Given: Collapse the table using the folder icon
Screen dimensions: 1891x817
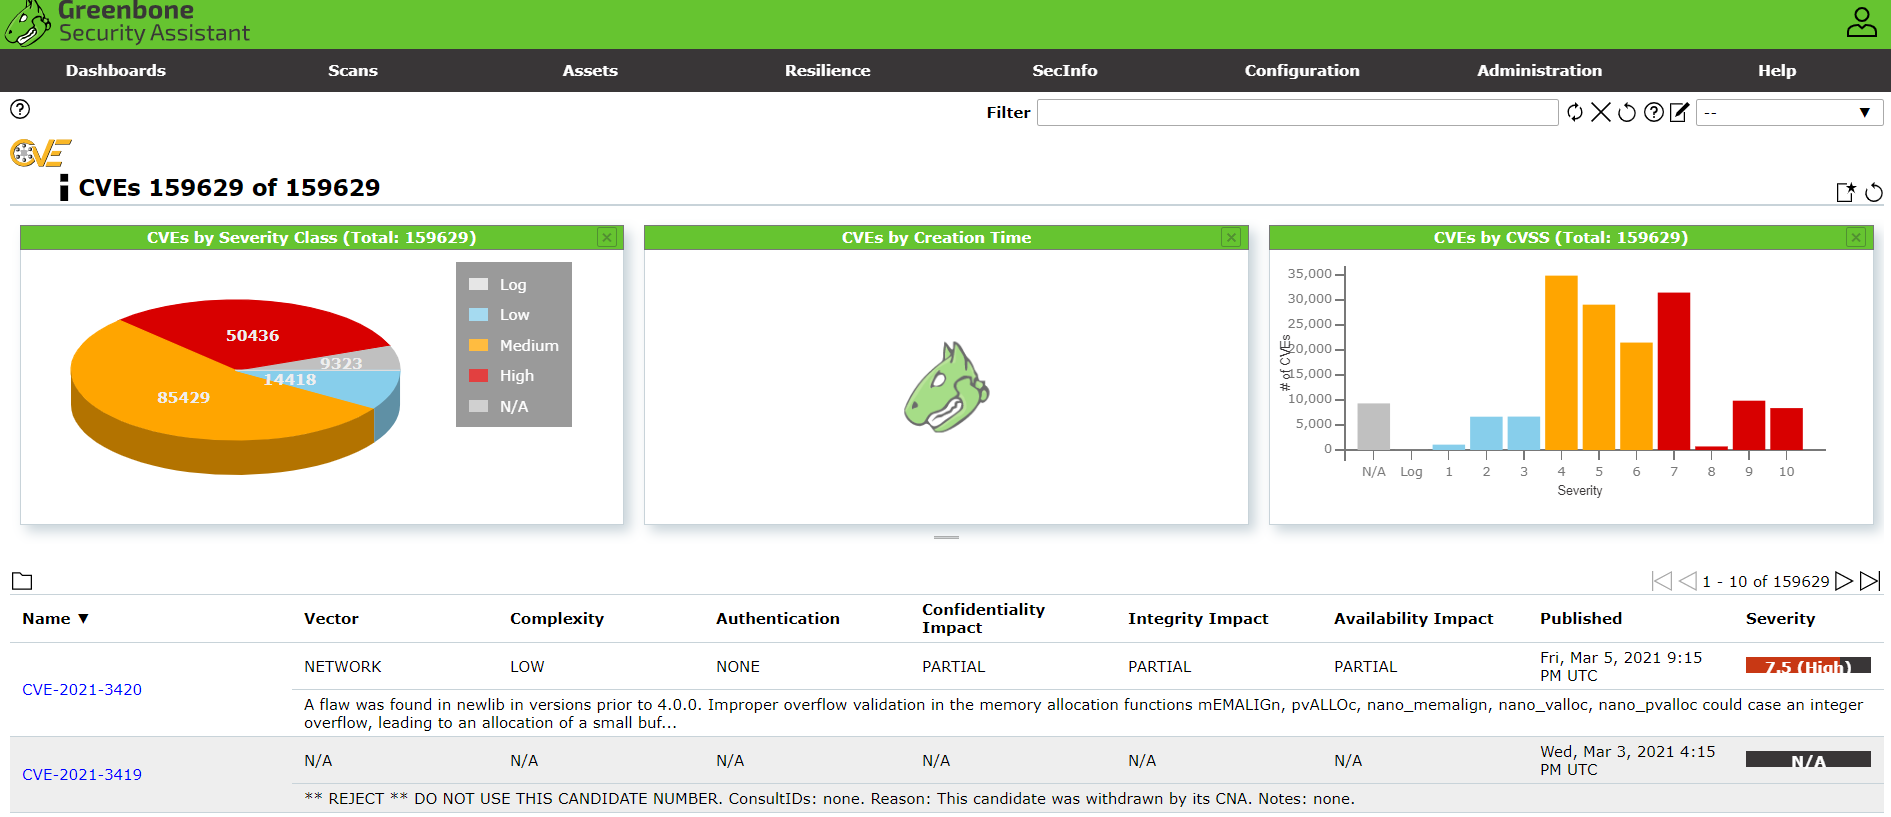Looking at the screenshot, I should pyautogui.click(x=22, y=581).
